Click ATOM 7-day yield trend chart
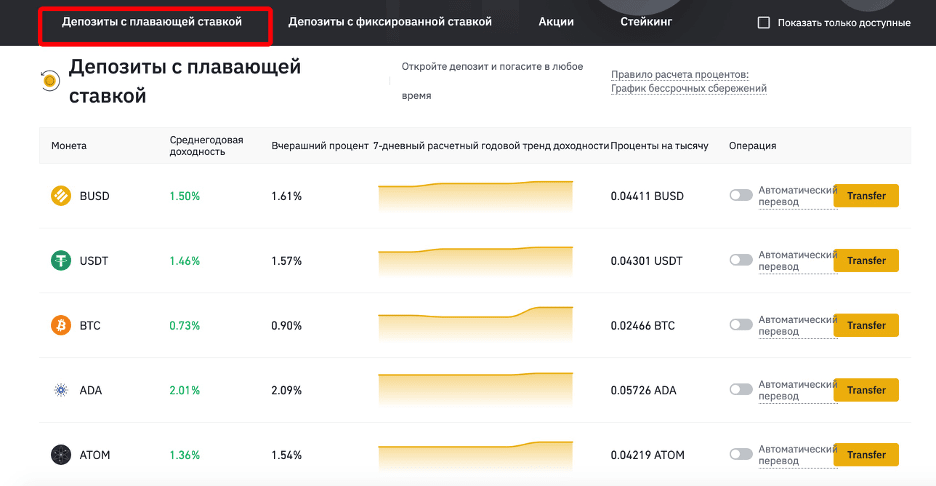Viewport: 936px width, 486px height. [x=476, y=457]
